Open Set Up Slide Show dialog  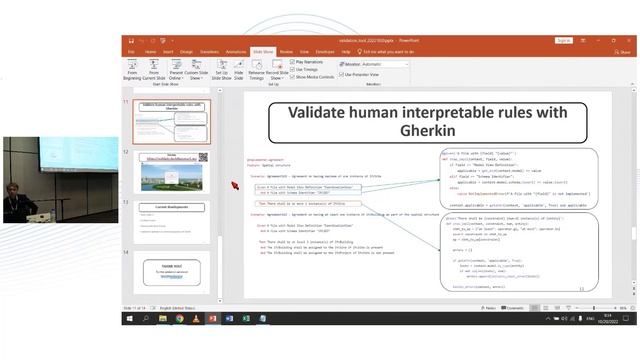pos(222,69)
